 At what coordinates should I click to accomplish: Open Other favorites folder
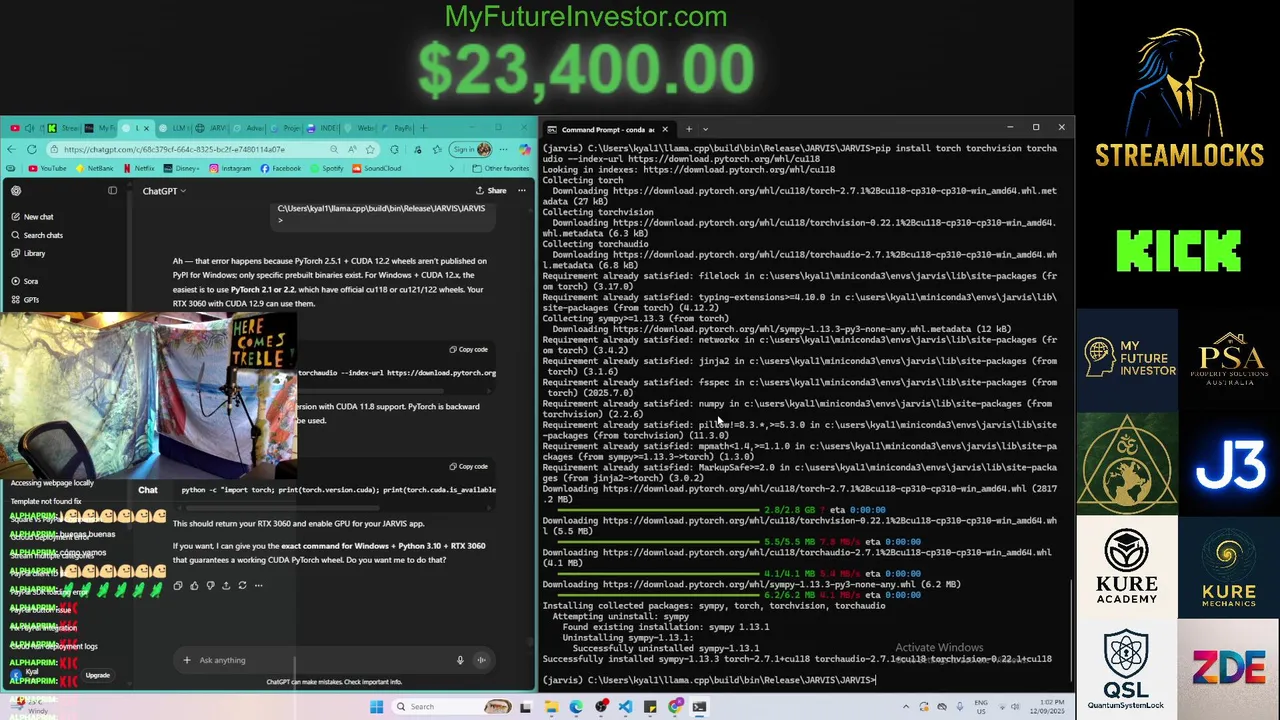pyautogui.click(x=501, y=168)
